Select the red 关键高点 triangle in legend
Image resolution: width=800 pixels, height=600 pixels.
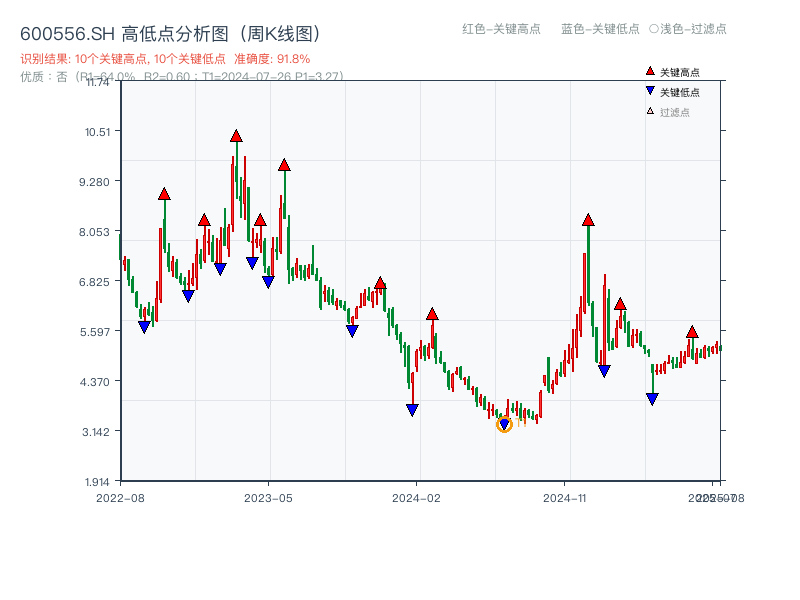649,72
